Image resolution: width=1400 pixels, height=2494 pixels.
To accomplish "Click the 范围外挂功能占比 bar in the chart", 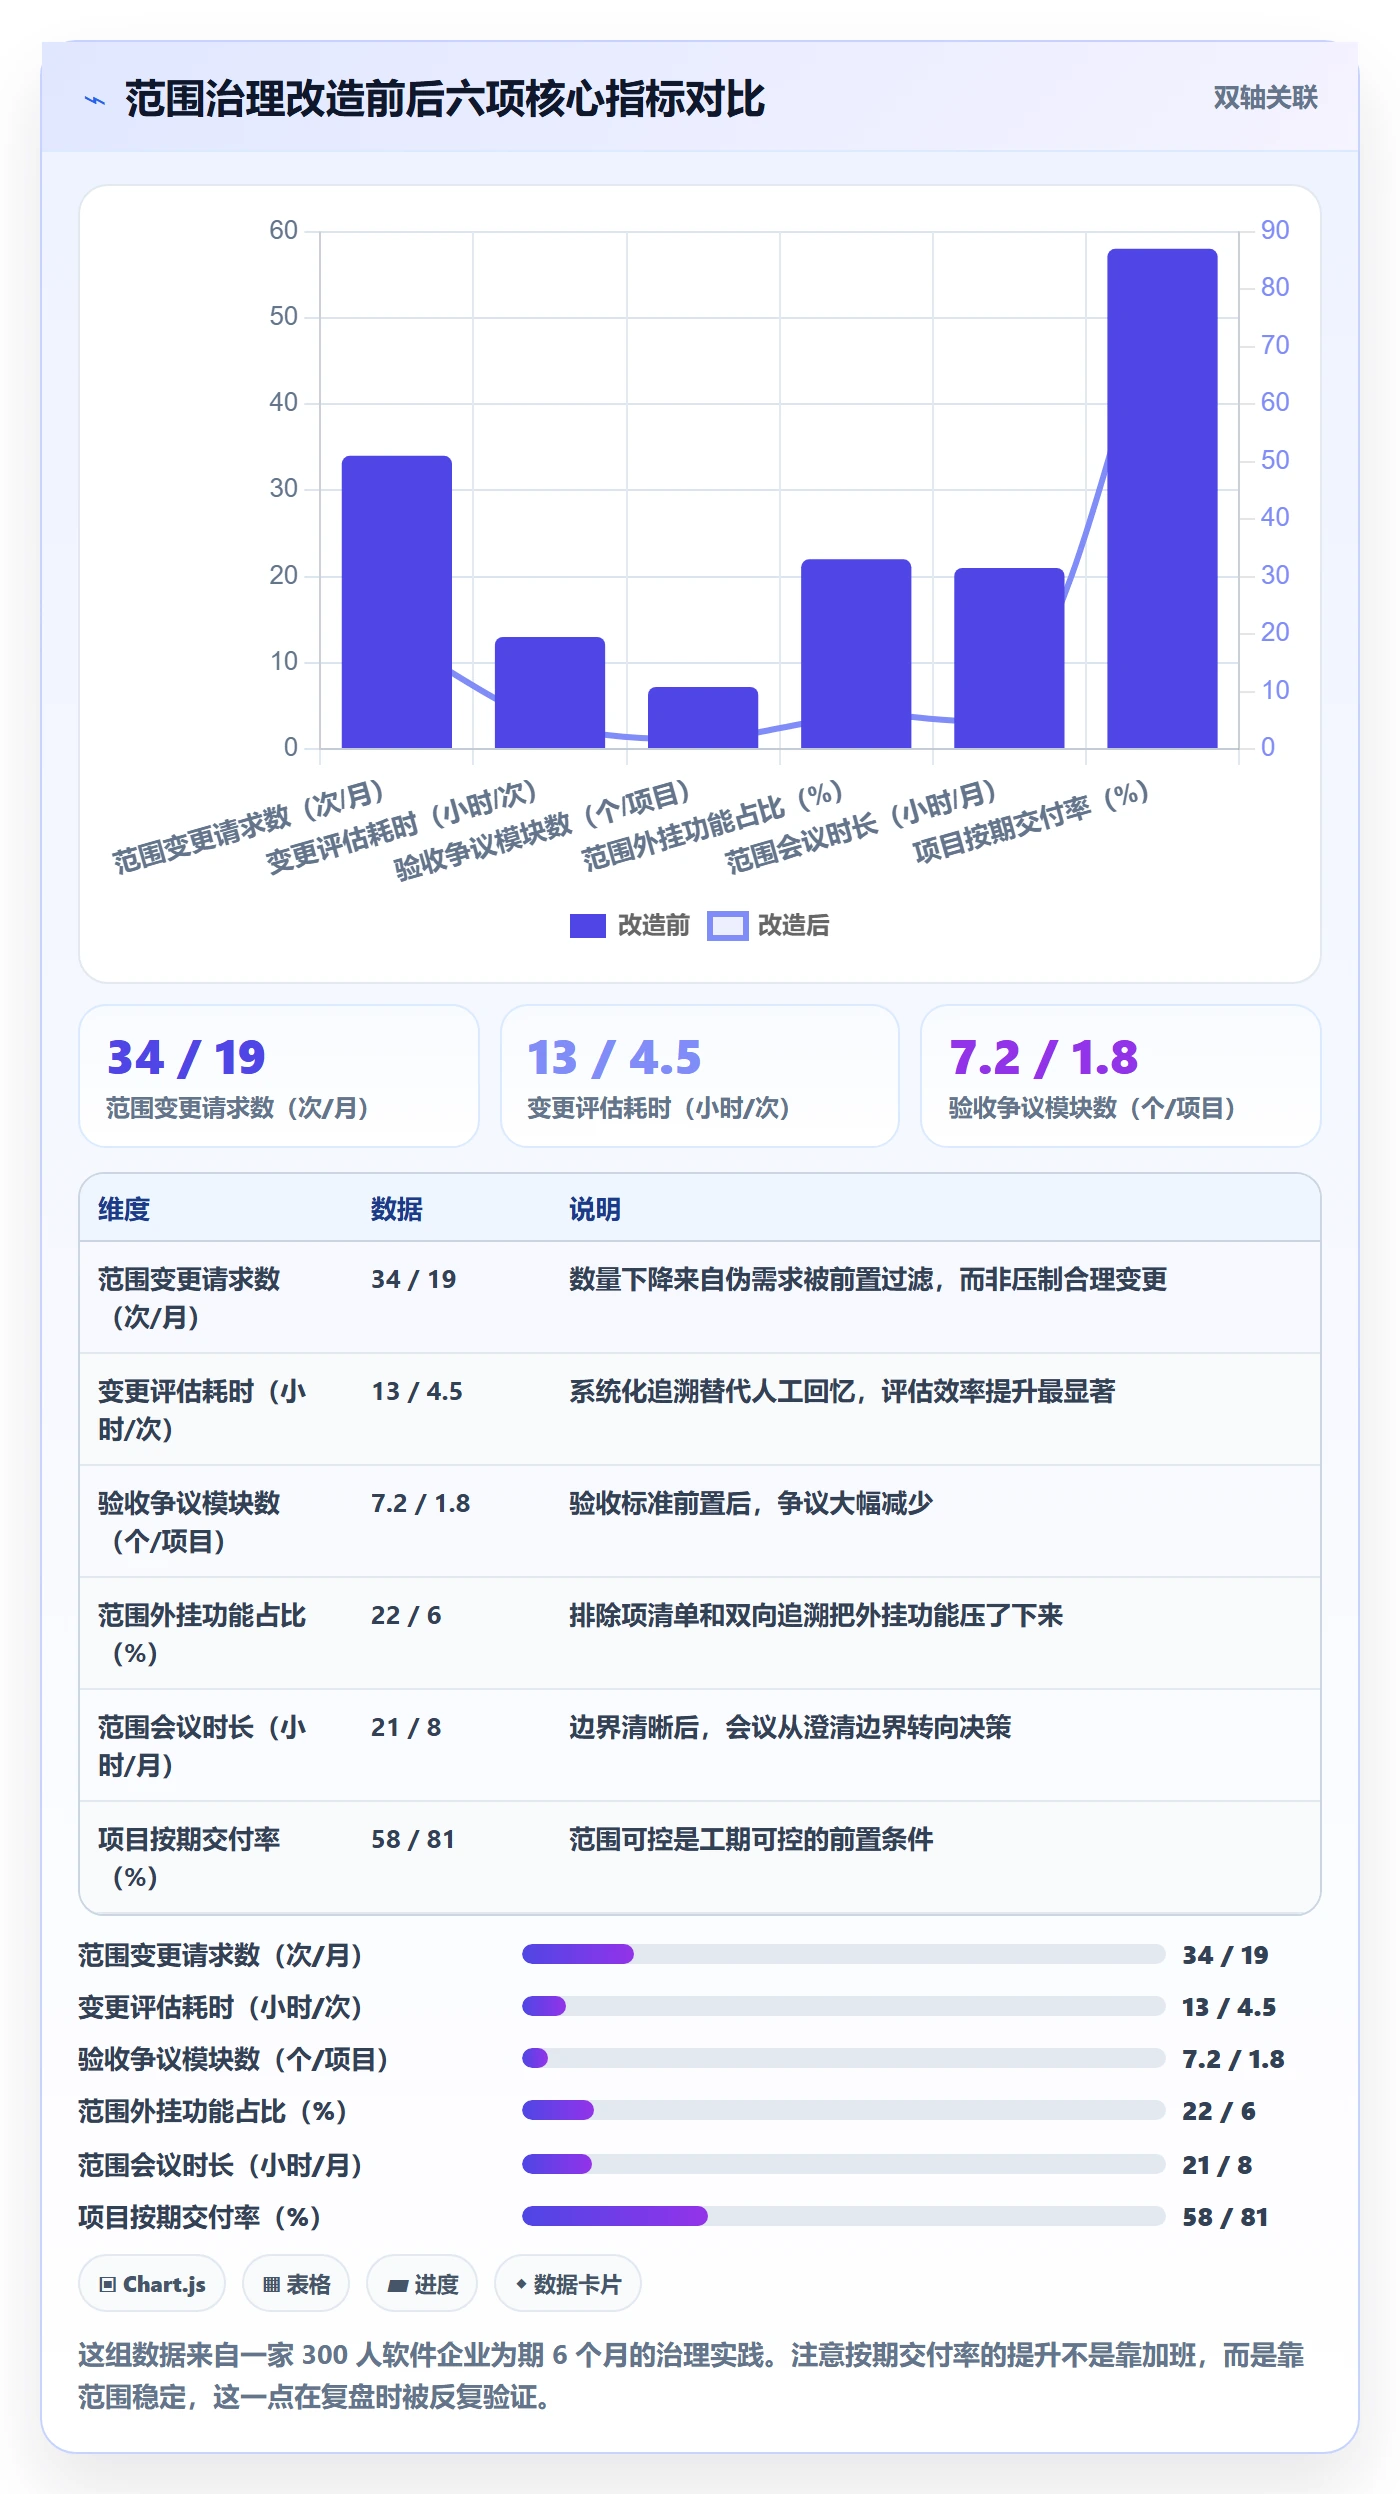I will (x=856, y=654).
